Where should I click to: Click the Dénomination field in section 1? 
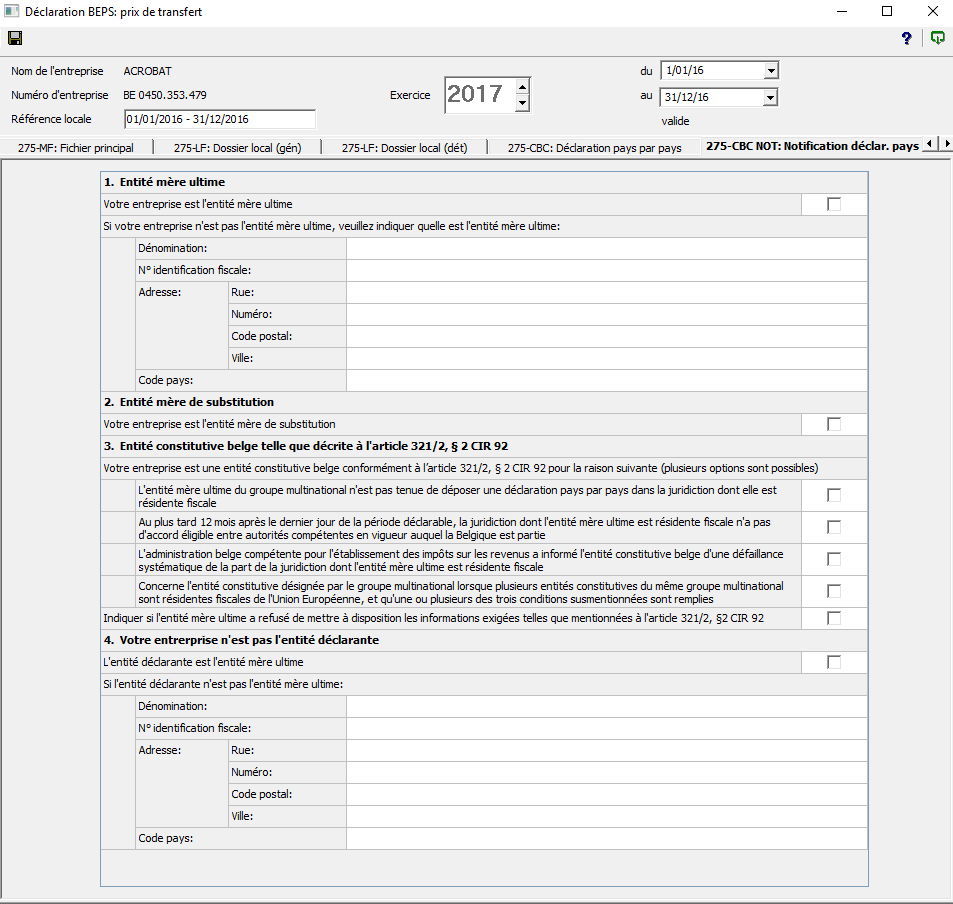pyautogui.click(x=607, y=249)
